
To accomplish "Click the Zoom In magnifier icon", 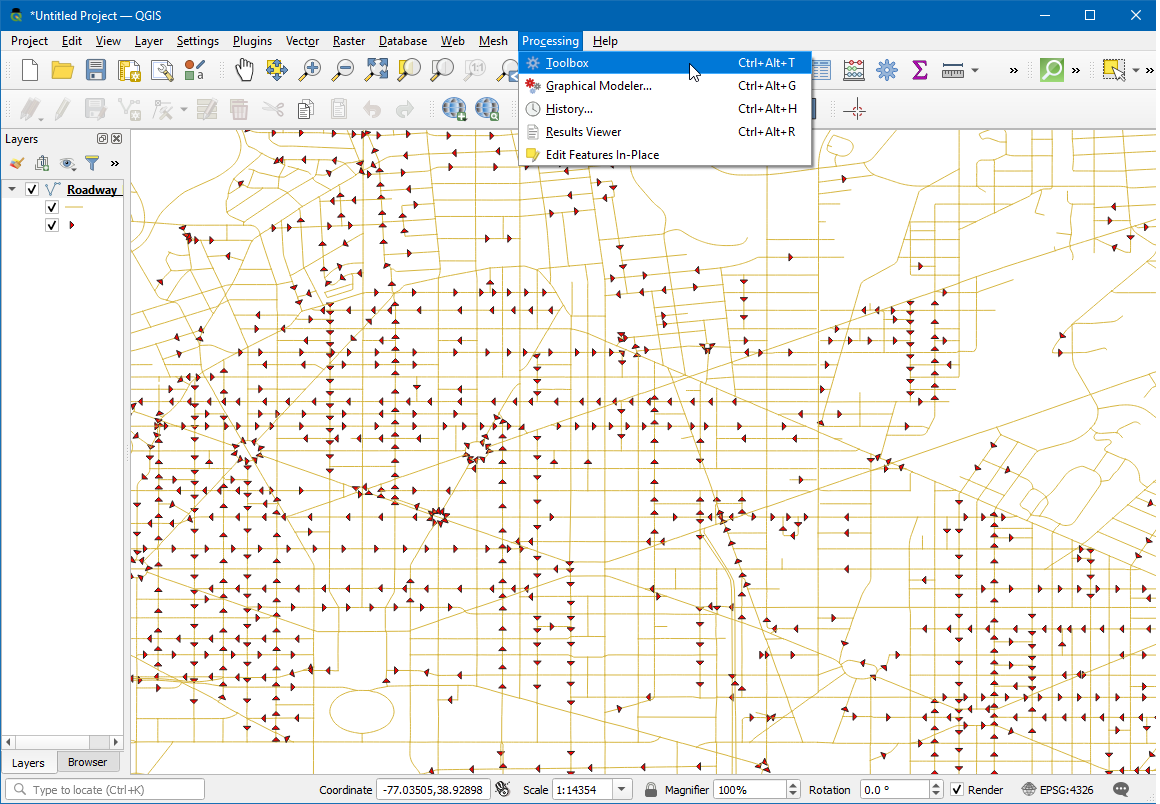I will [311, 70].
